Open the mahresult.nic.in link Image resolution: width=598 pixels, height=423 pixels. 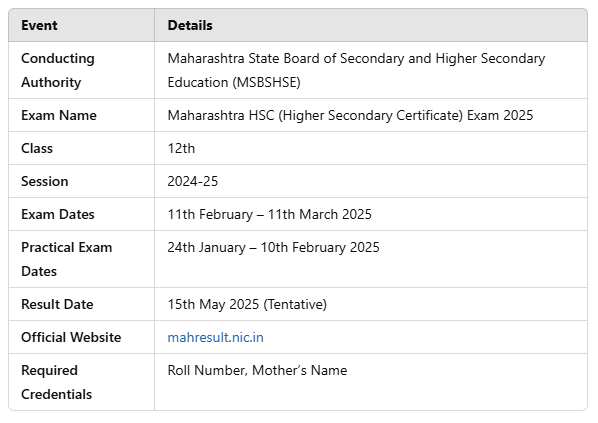pos(215,338)
